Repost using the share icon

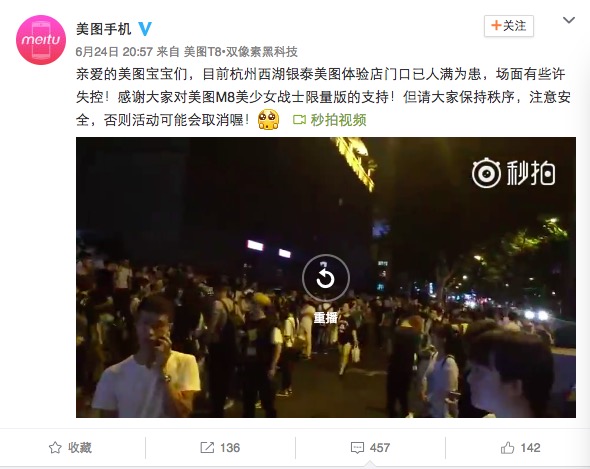tap(207, 448)
